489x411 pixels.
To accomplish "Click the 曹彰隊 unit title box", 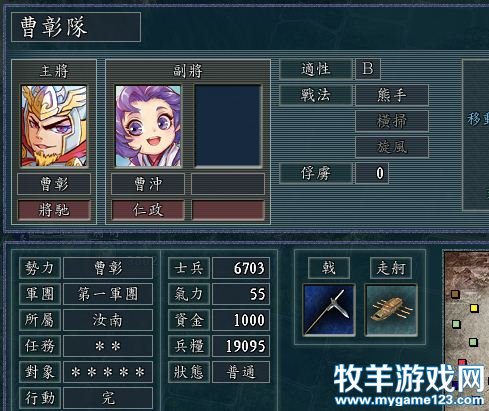I will tap(76, 27).
